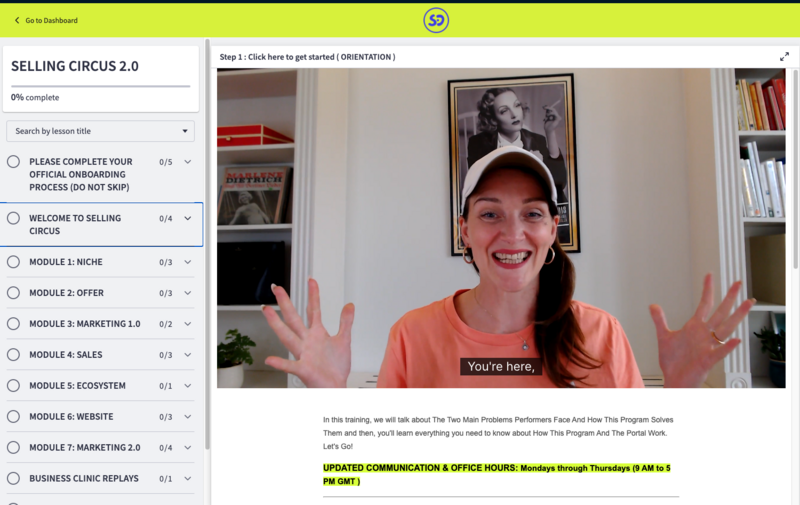Click the main content vertical scrollbar
Viewport: 800px width, 505px height.
pyautogui.click(x=796, y=168)
